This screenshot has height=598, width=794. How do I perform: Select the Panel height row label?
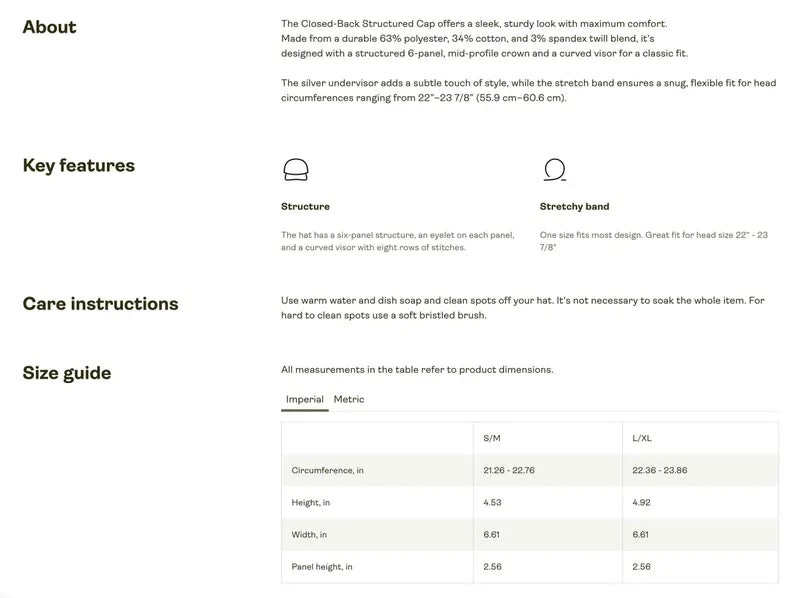point(322,567)
